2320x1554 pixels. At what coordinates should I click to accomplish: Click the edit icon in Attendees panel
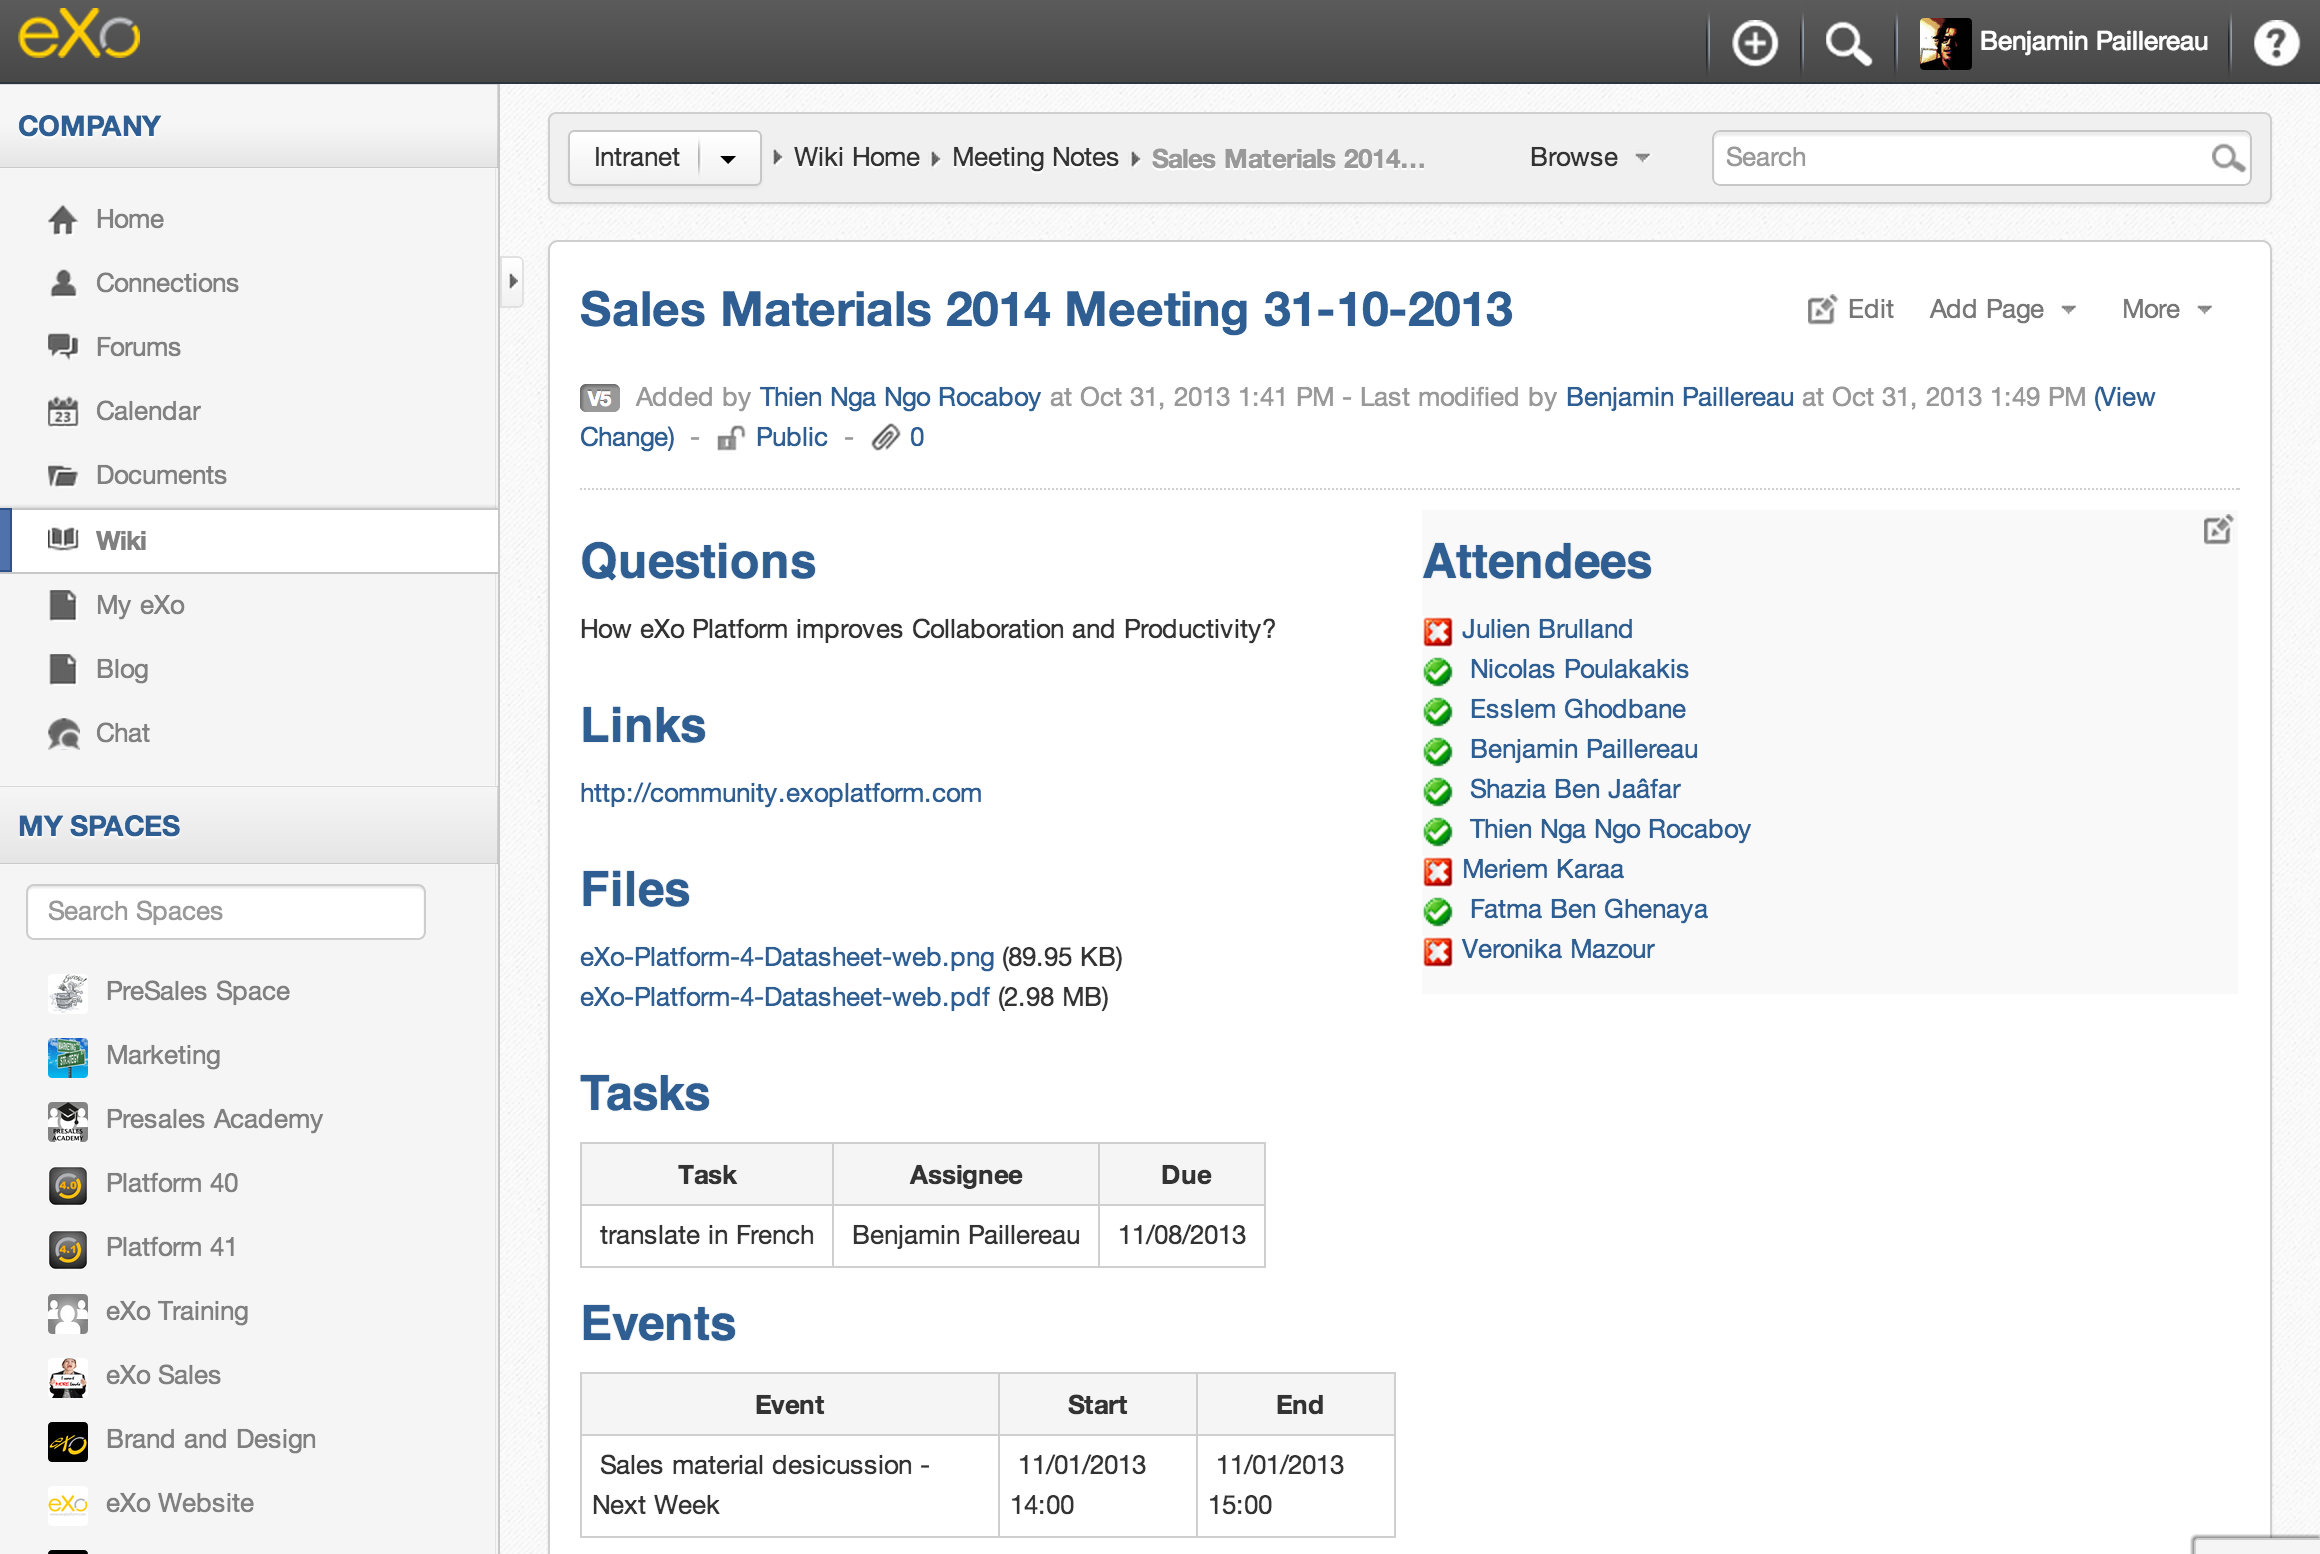pyautogui.click(x=2217, y=530)
